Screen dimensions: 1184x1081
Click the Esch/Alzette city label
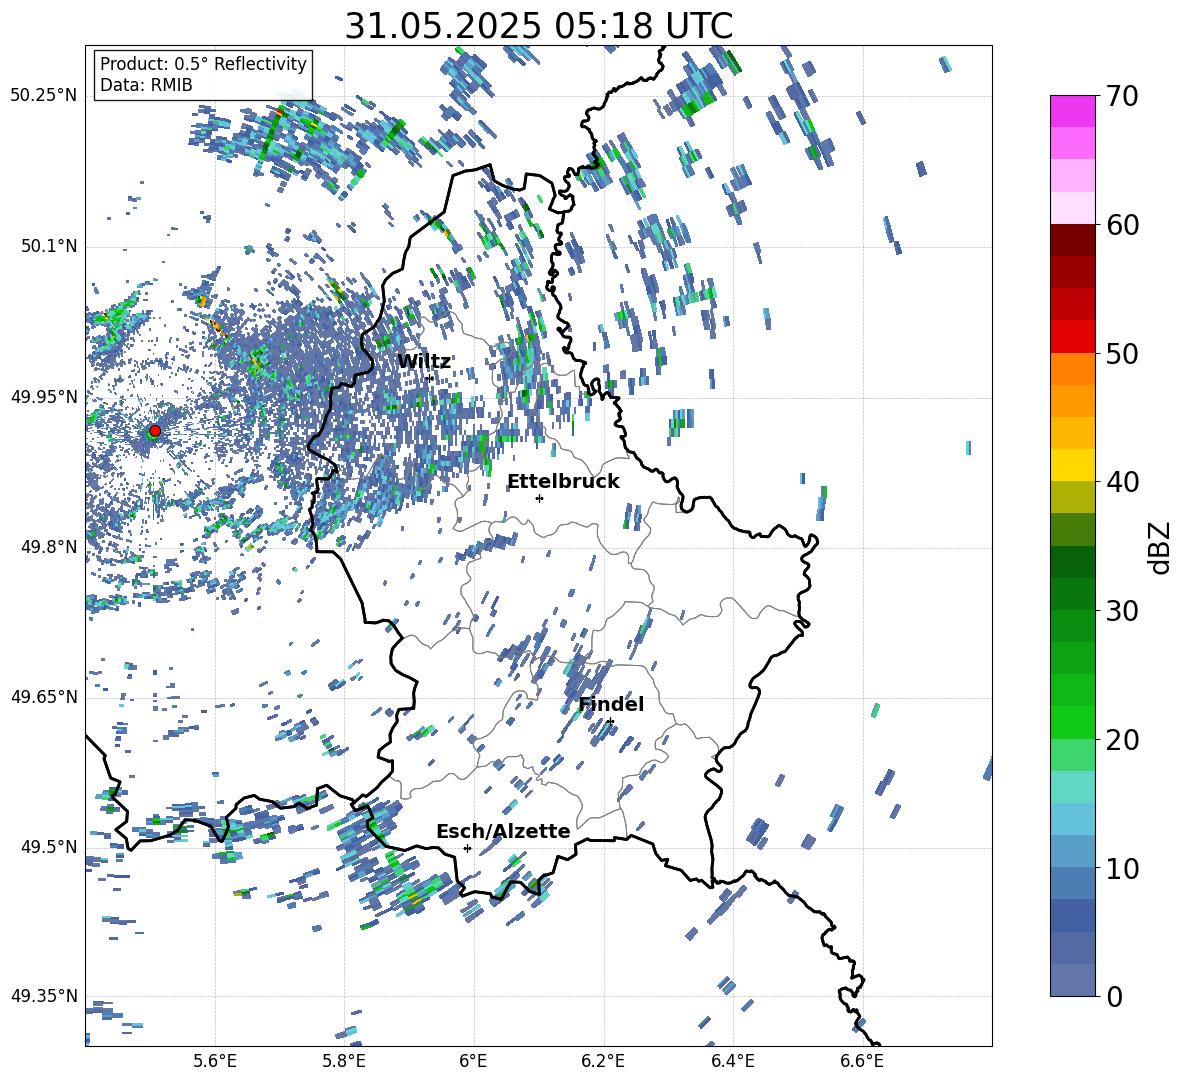click(503, 831)
